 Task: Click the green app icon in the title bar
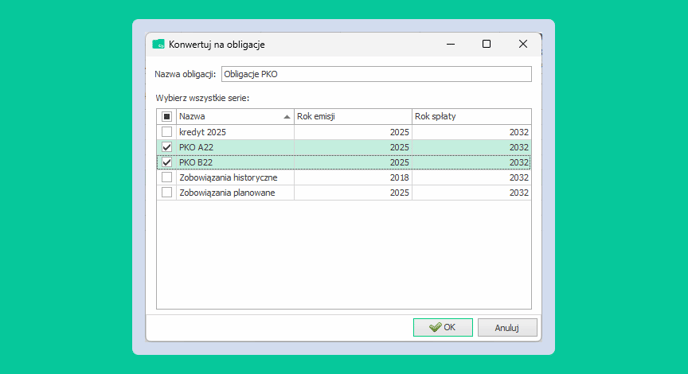point(158,44)
